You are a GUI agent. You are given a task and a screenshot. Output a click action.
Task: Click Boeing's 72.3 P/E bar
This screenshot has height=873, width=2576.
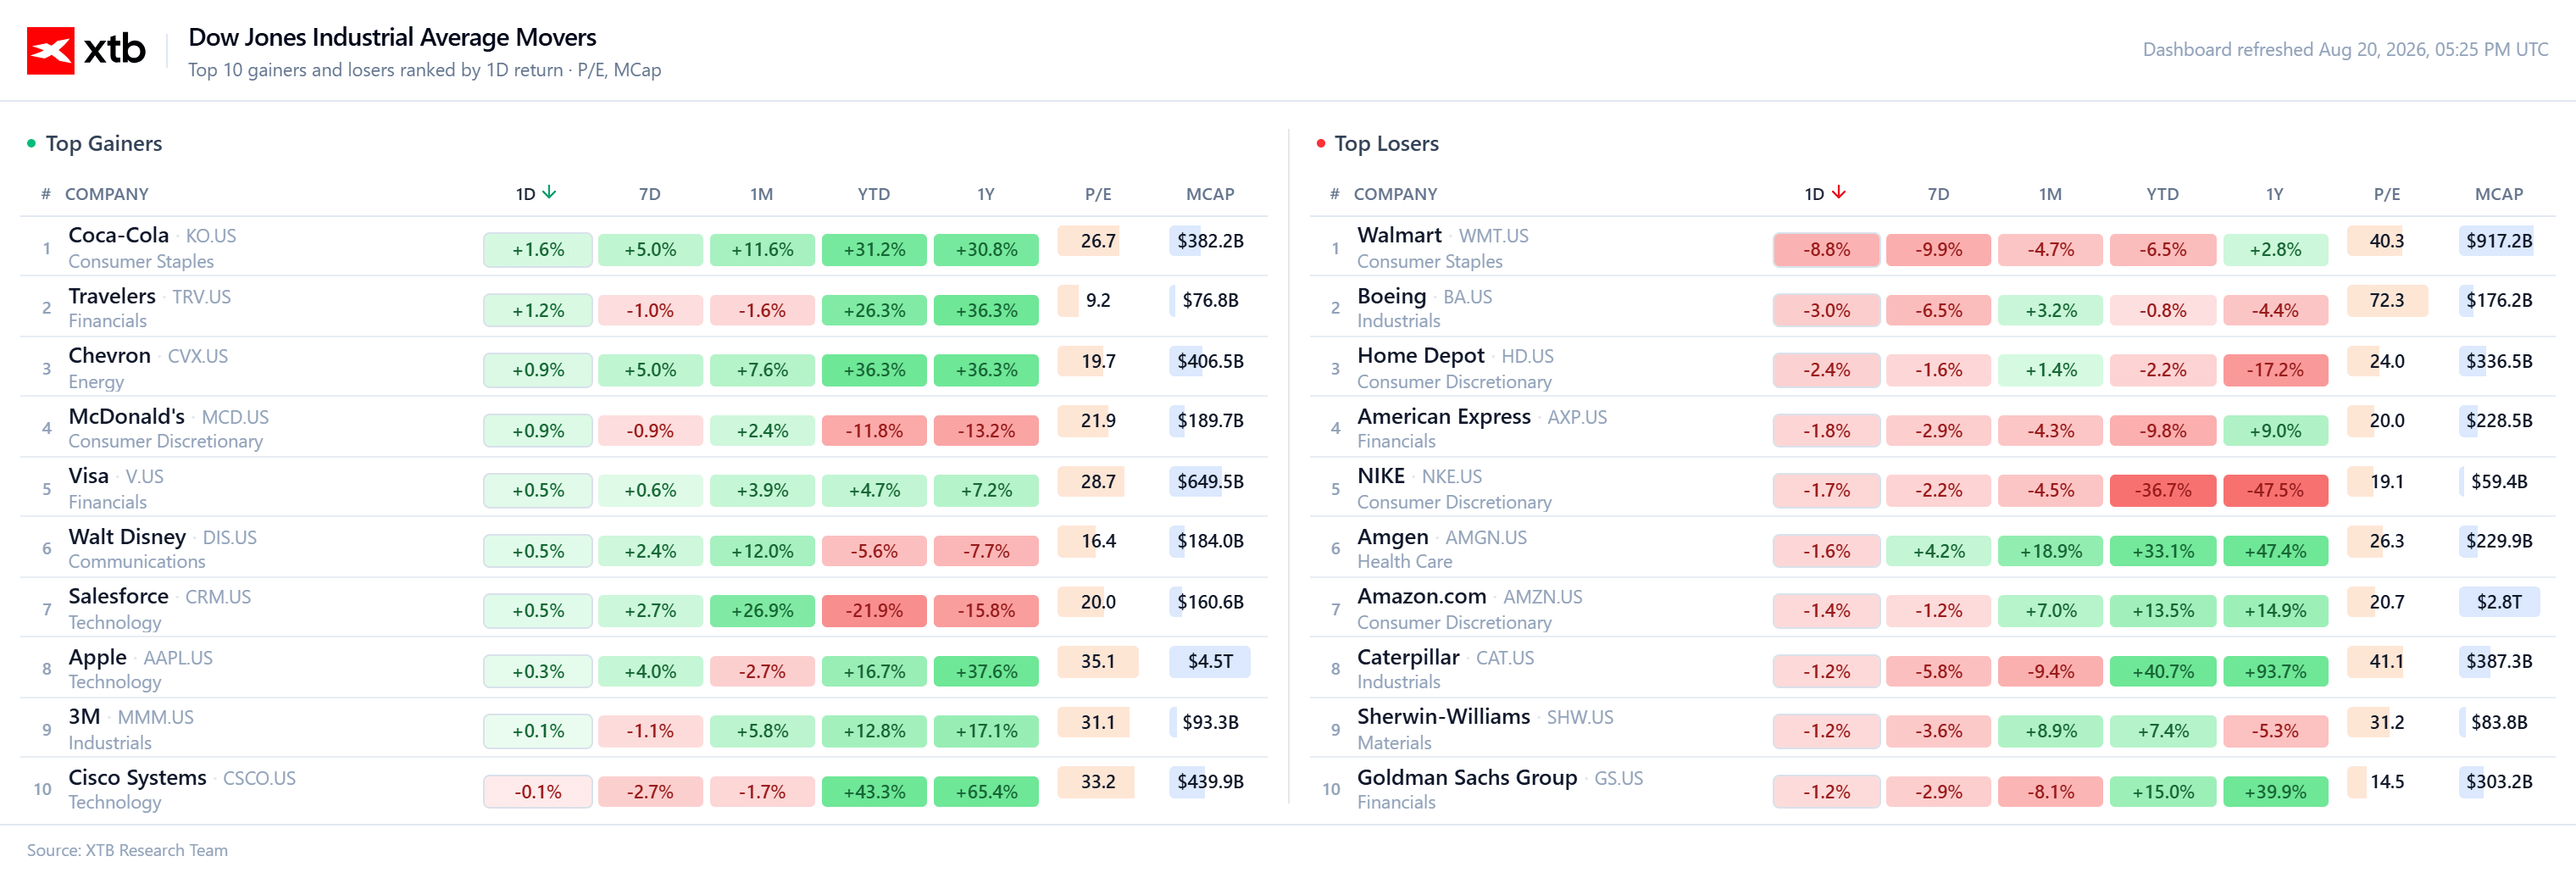pos(2386,300)
